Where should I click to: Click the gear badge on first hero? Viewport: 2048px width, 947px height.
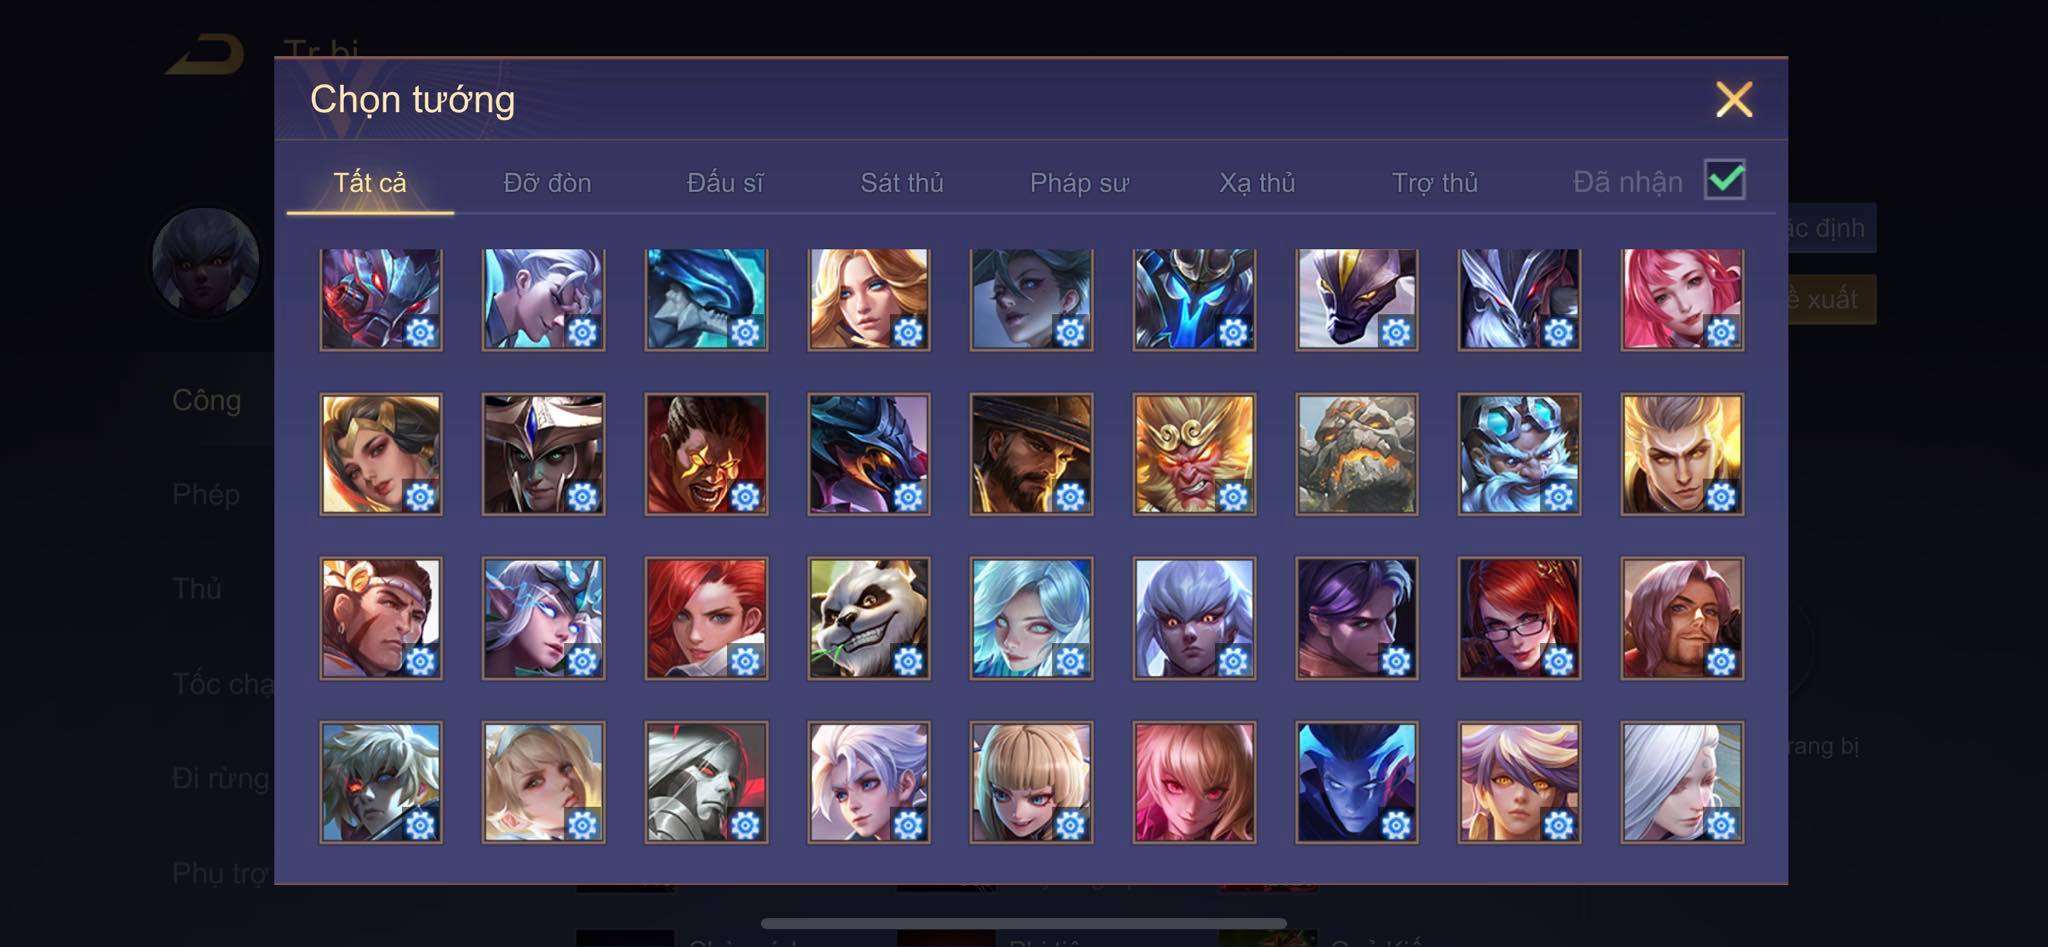[x=421, y=332]
